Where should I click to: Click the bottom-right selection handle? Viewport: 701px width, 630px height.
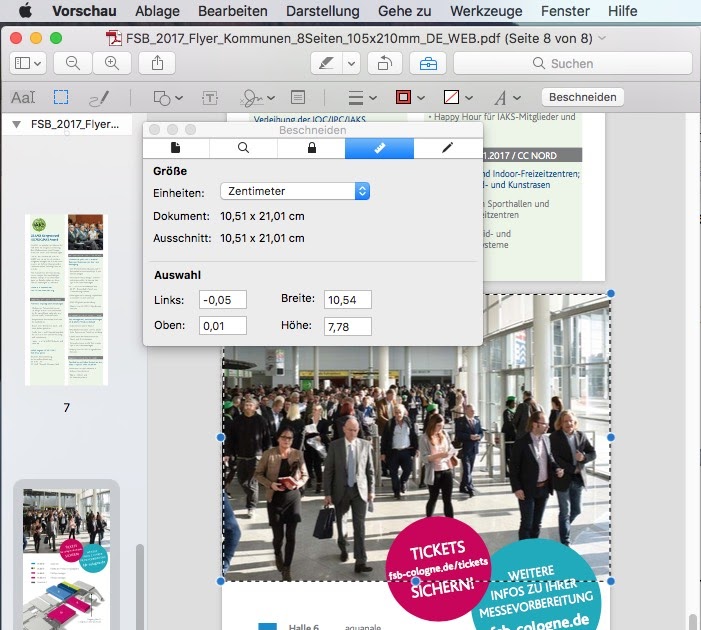click(x=611, y=581)
